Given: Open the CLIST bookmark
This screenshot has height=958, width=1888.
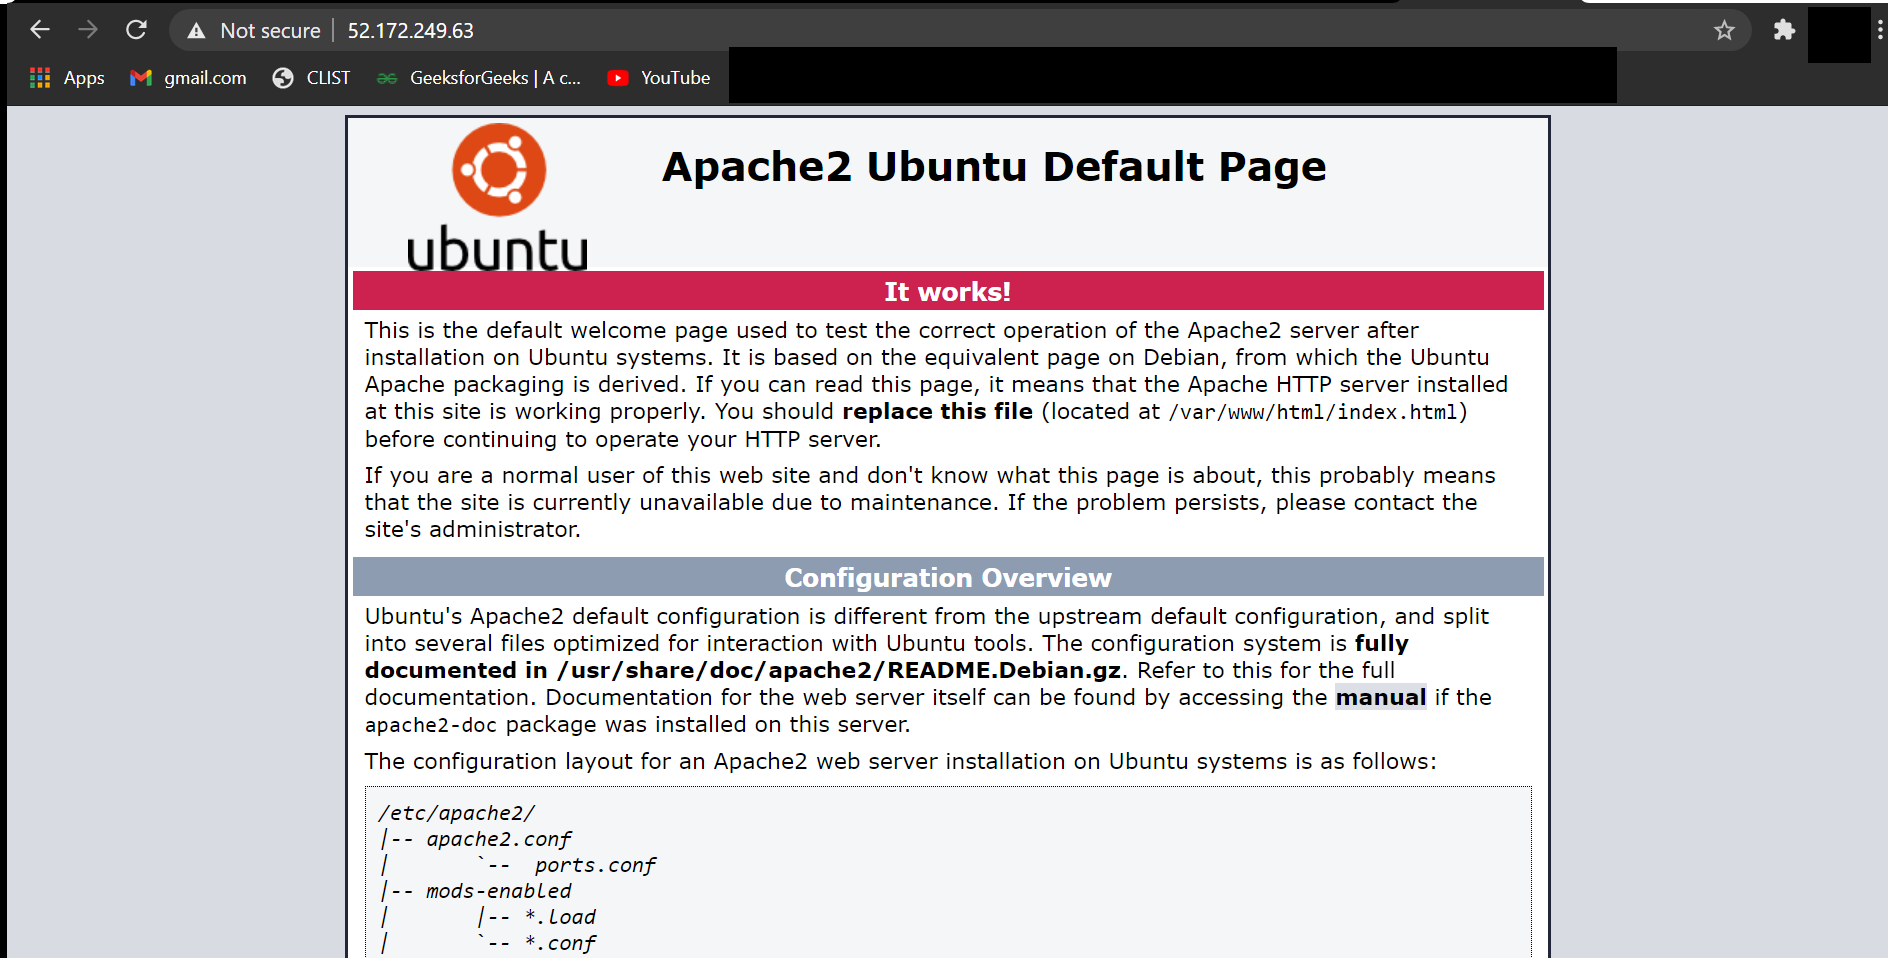Looking at the screenshot, I should 311,78.
